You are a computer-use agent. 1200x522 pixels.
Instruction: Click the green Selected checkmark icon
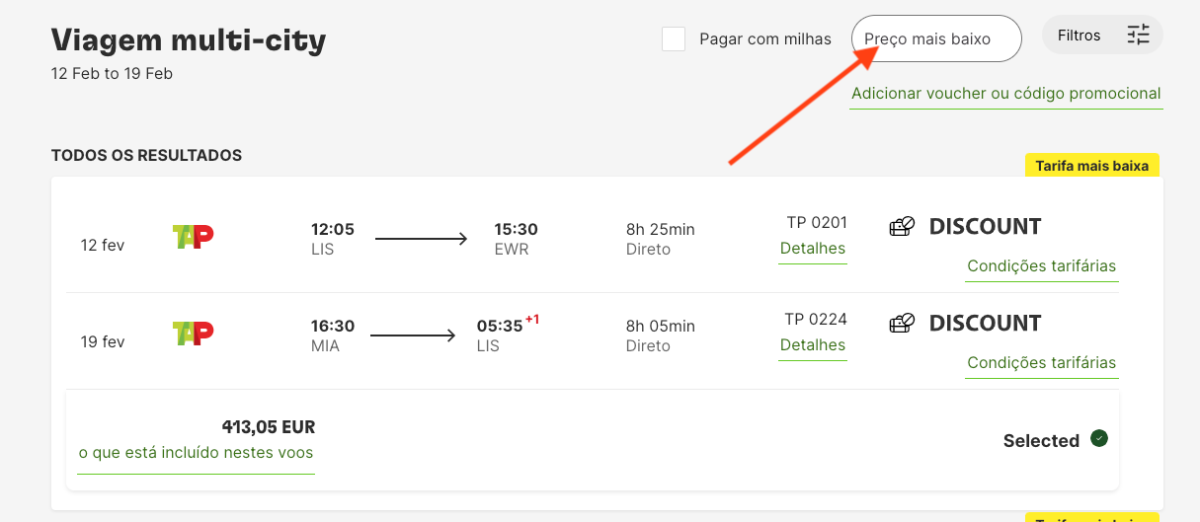click(x=1099, y=438)
